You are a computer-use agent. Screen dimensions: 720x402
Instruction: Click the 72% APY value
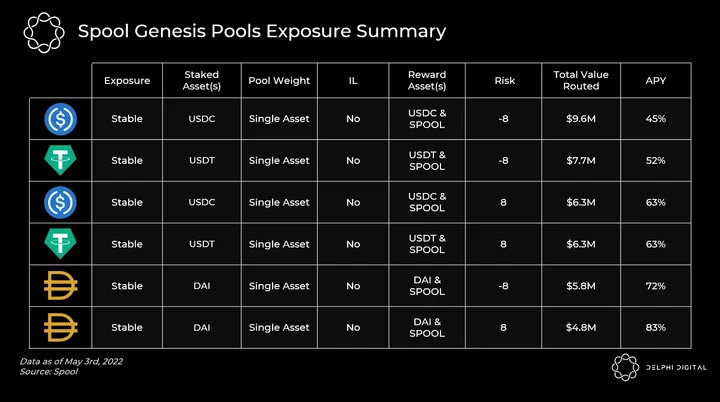tap(656, 286)
